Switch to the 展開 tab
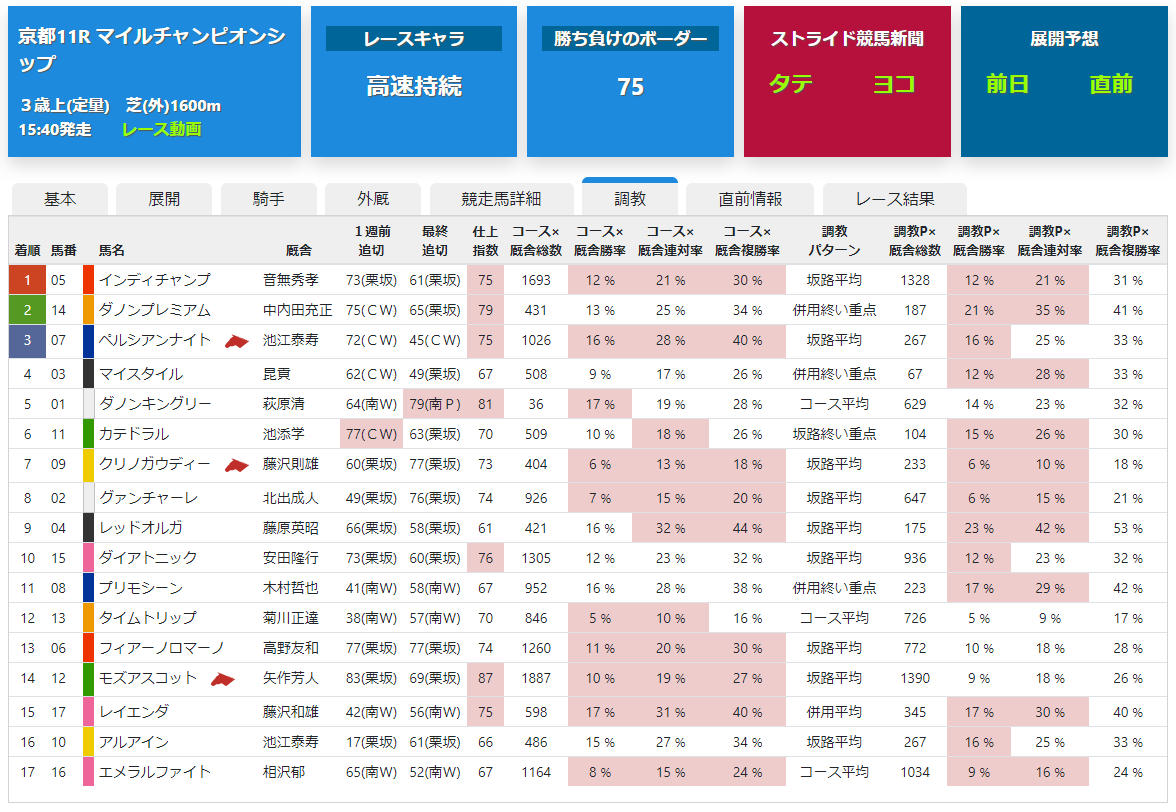Viewport: 1176px width, 812px height. point(164,199)
